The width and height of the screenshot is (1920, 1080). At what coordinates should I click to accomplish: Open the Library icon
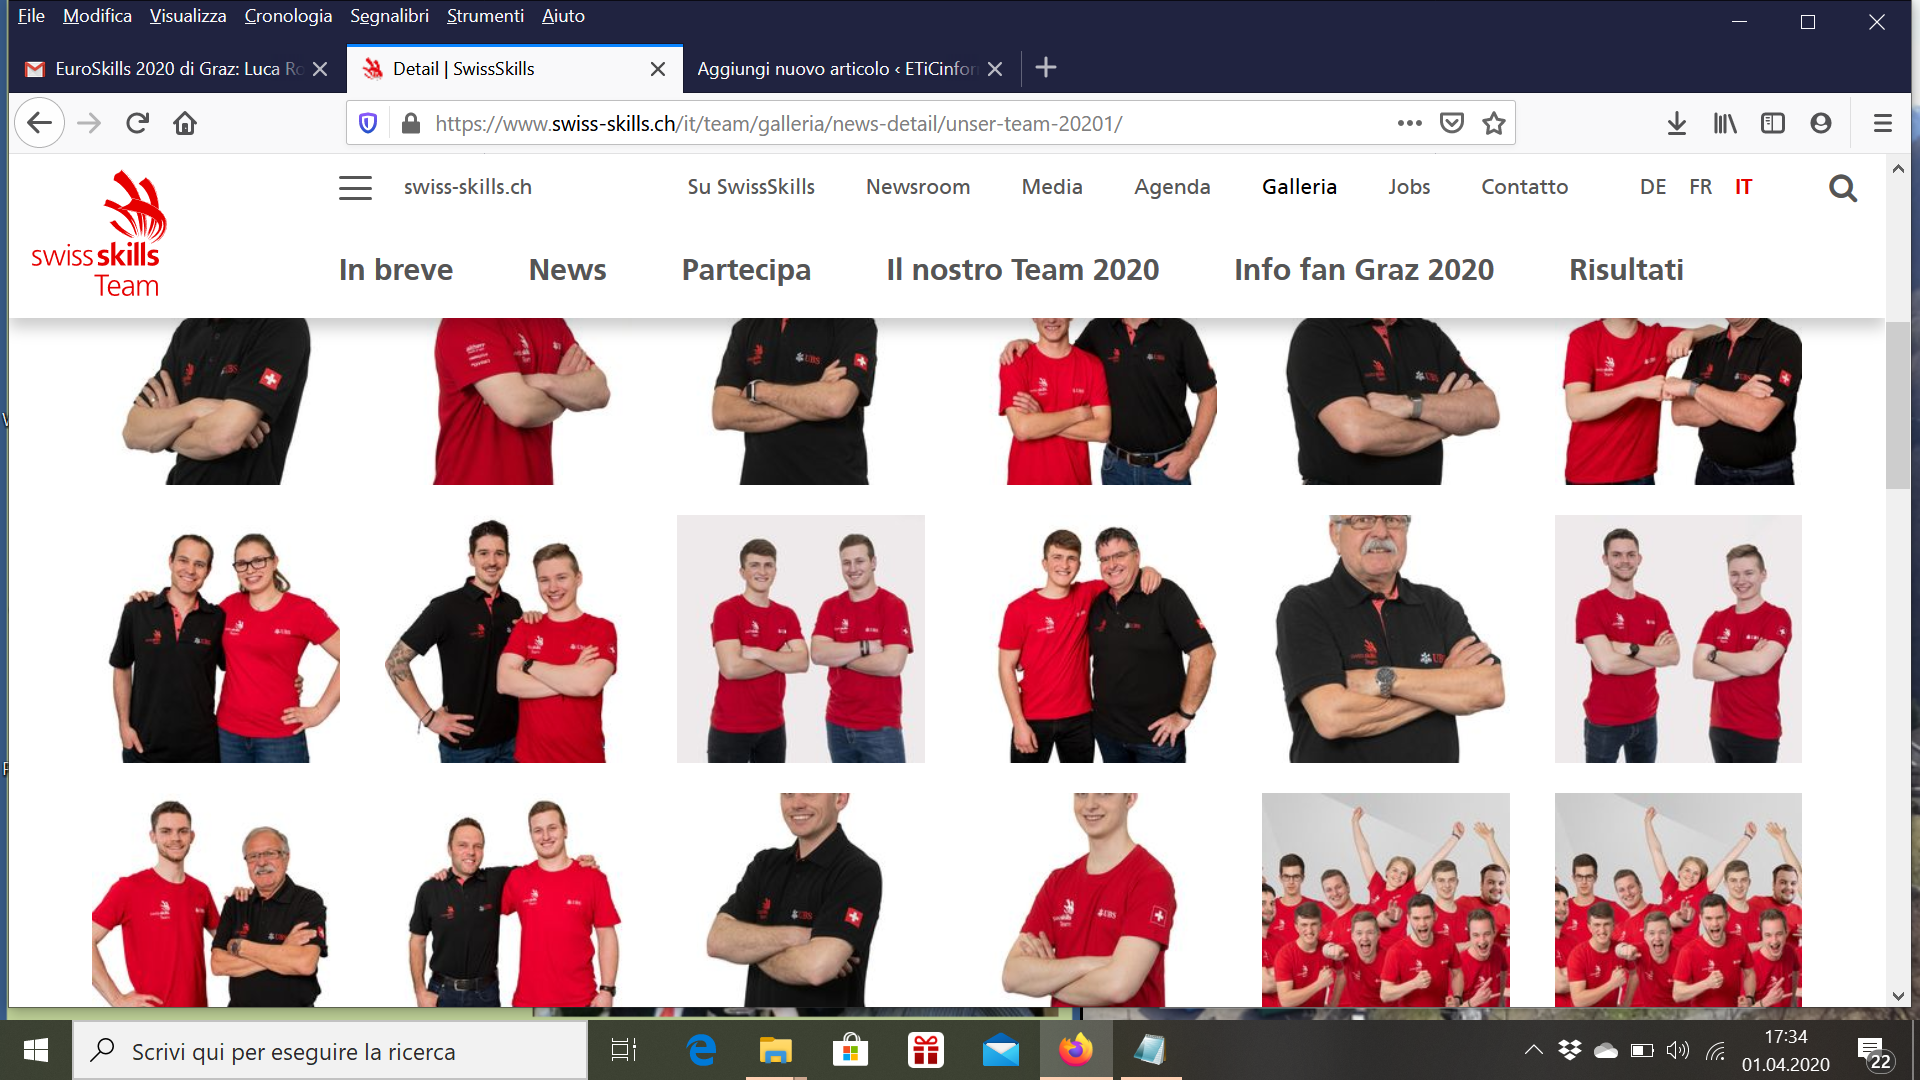coord(1725,123)
